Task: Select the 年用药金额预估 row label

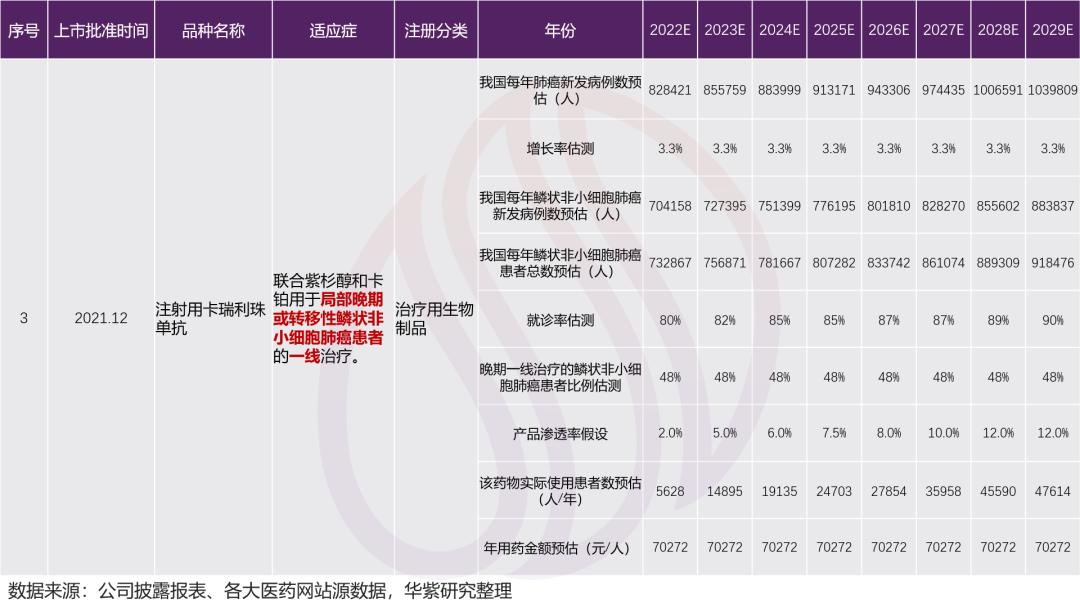Action: coord(560,546)
